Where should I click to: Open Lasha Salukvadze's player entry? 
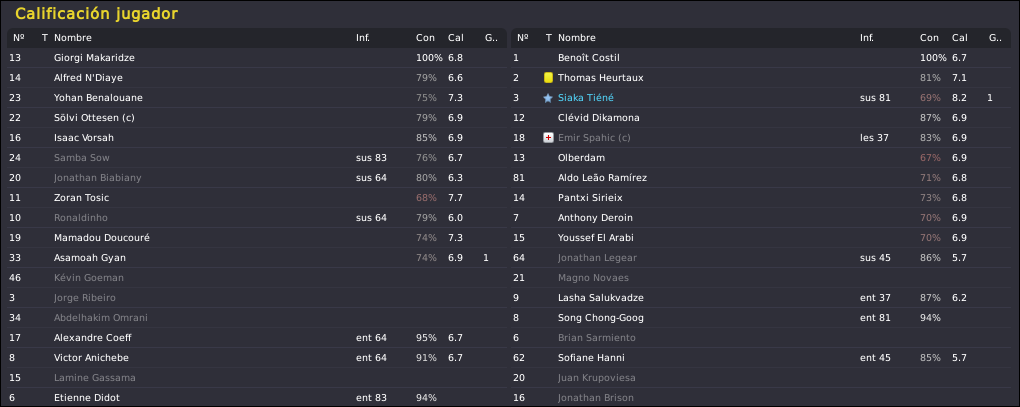760,298
